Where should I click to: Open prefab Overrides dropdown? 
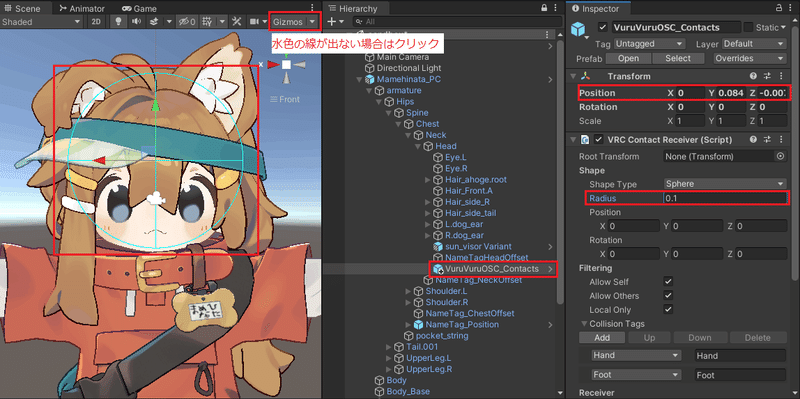(x=750, y=58)
